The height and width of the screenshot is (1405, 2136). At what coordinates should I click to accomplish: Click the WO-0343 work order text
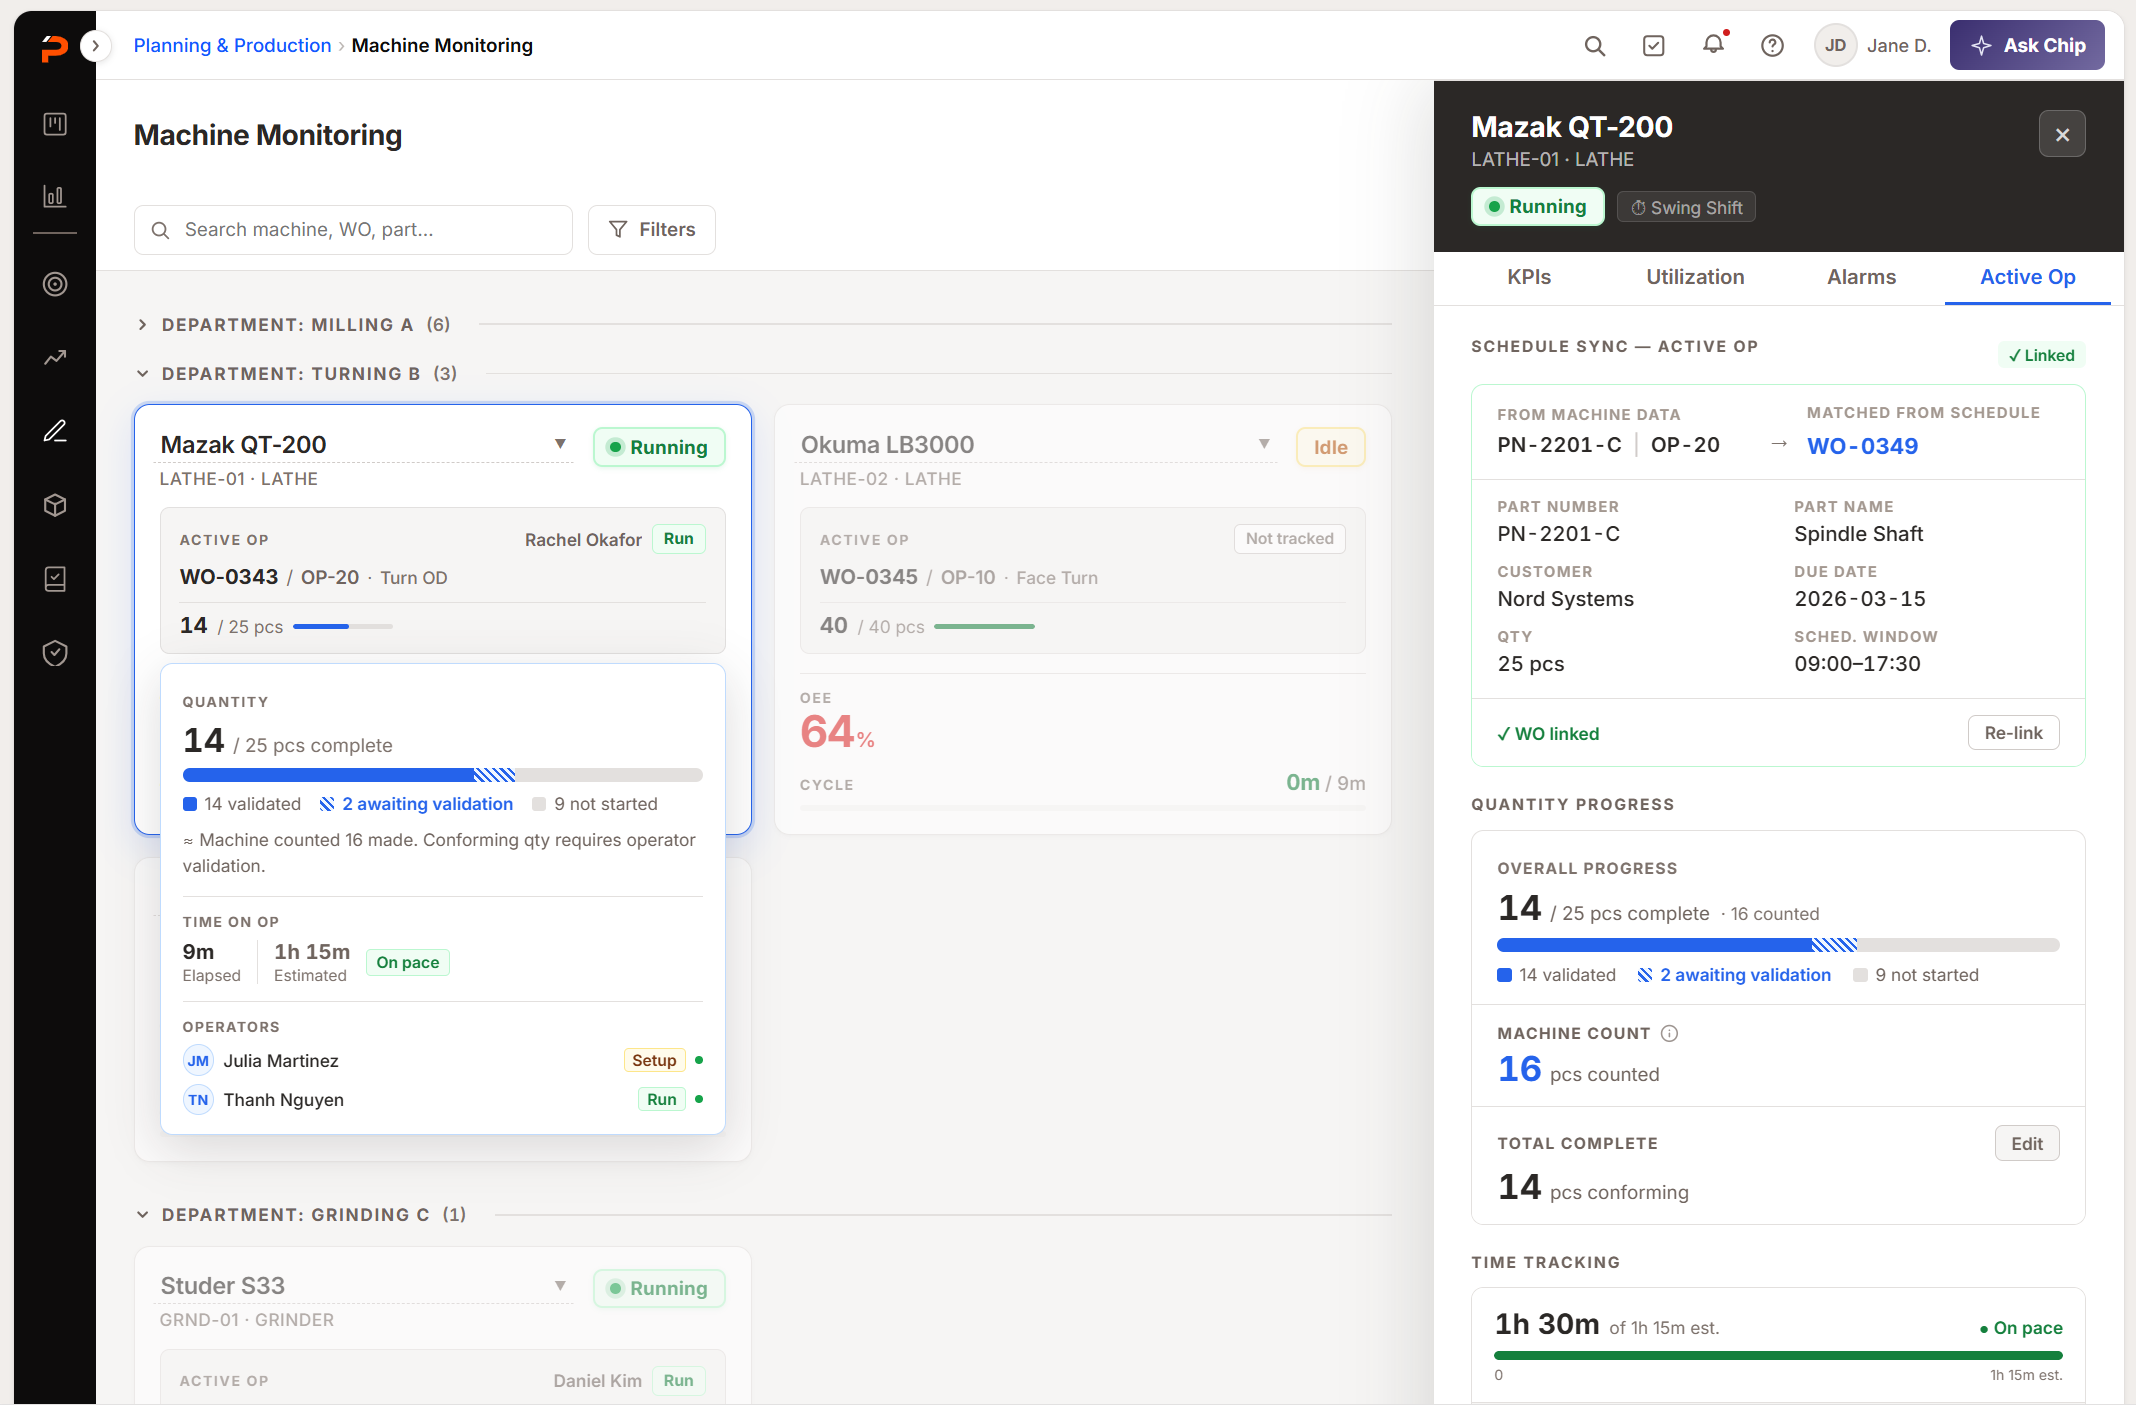[229, 577]
